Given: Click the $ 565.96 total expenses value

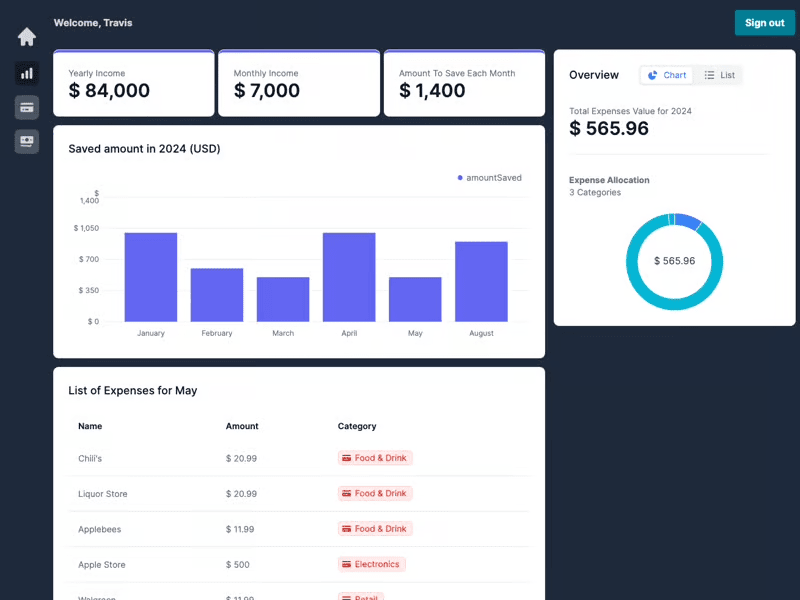Looking at the screenshot, I should pyautogui.click(x=609, y=128).
